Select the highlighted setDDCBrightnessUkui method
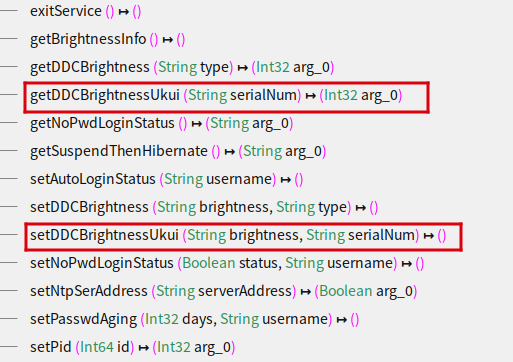The width and height of the screenshot is (513, 362). [x=238, y=235]
